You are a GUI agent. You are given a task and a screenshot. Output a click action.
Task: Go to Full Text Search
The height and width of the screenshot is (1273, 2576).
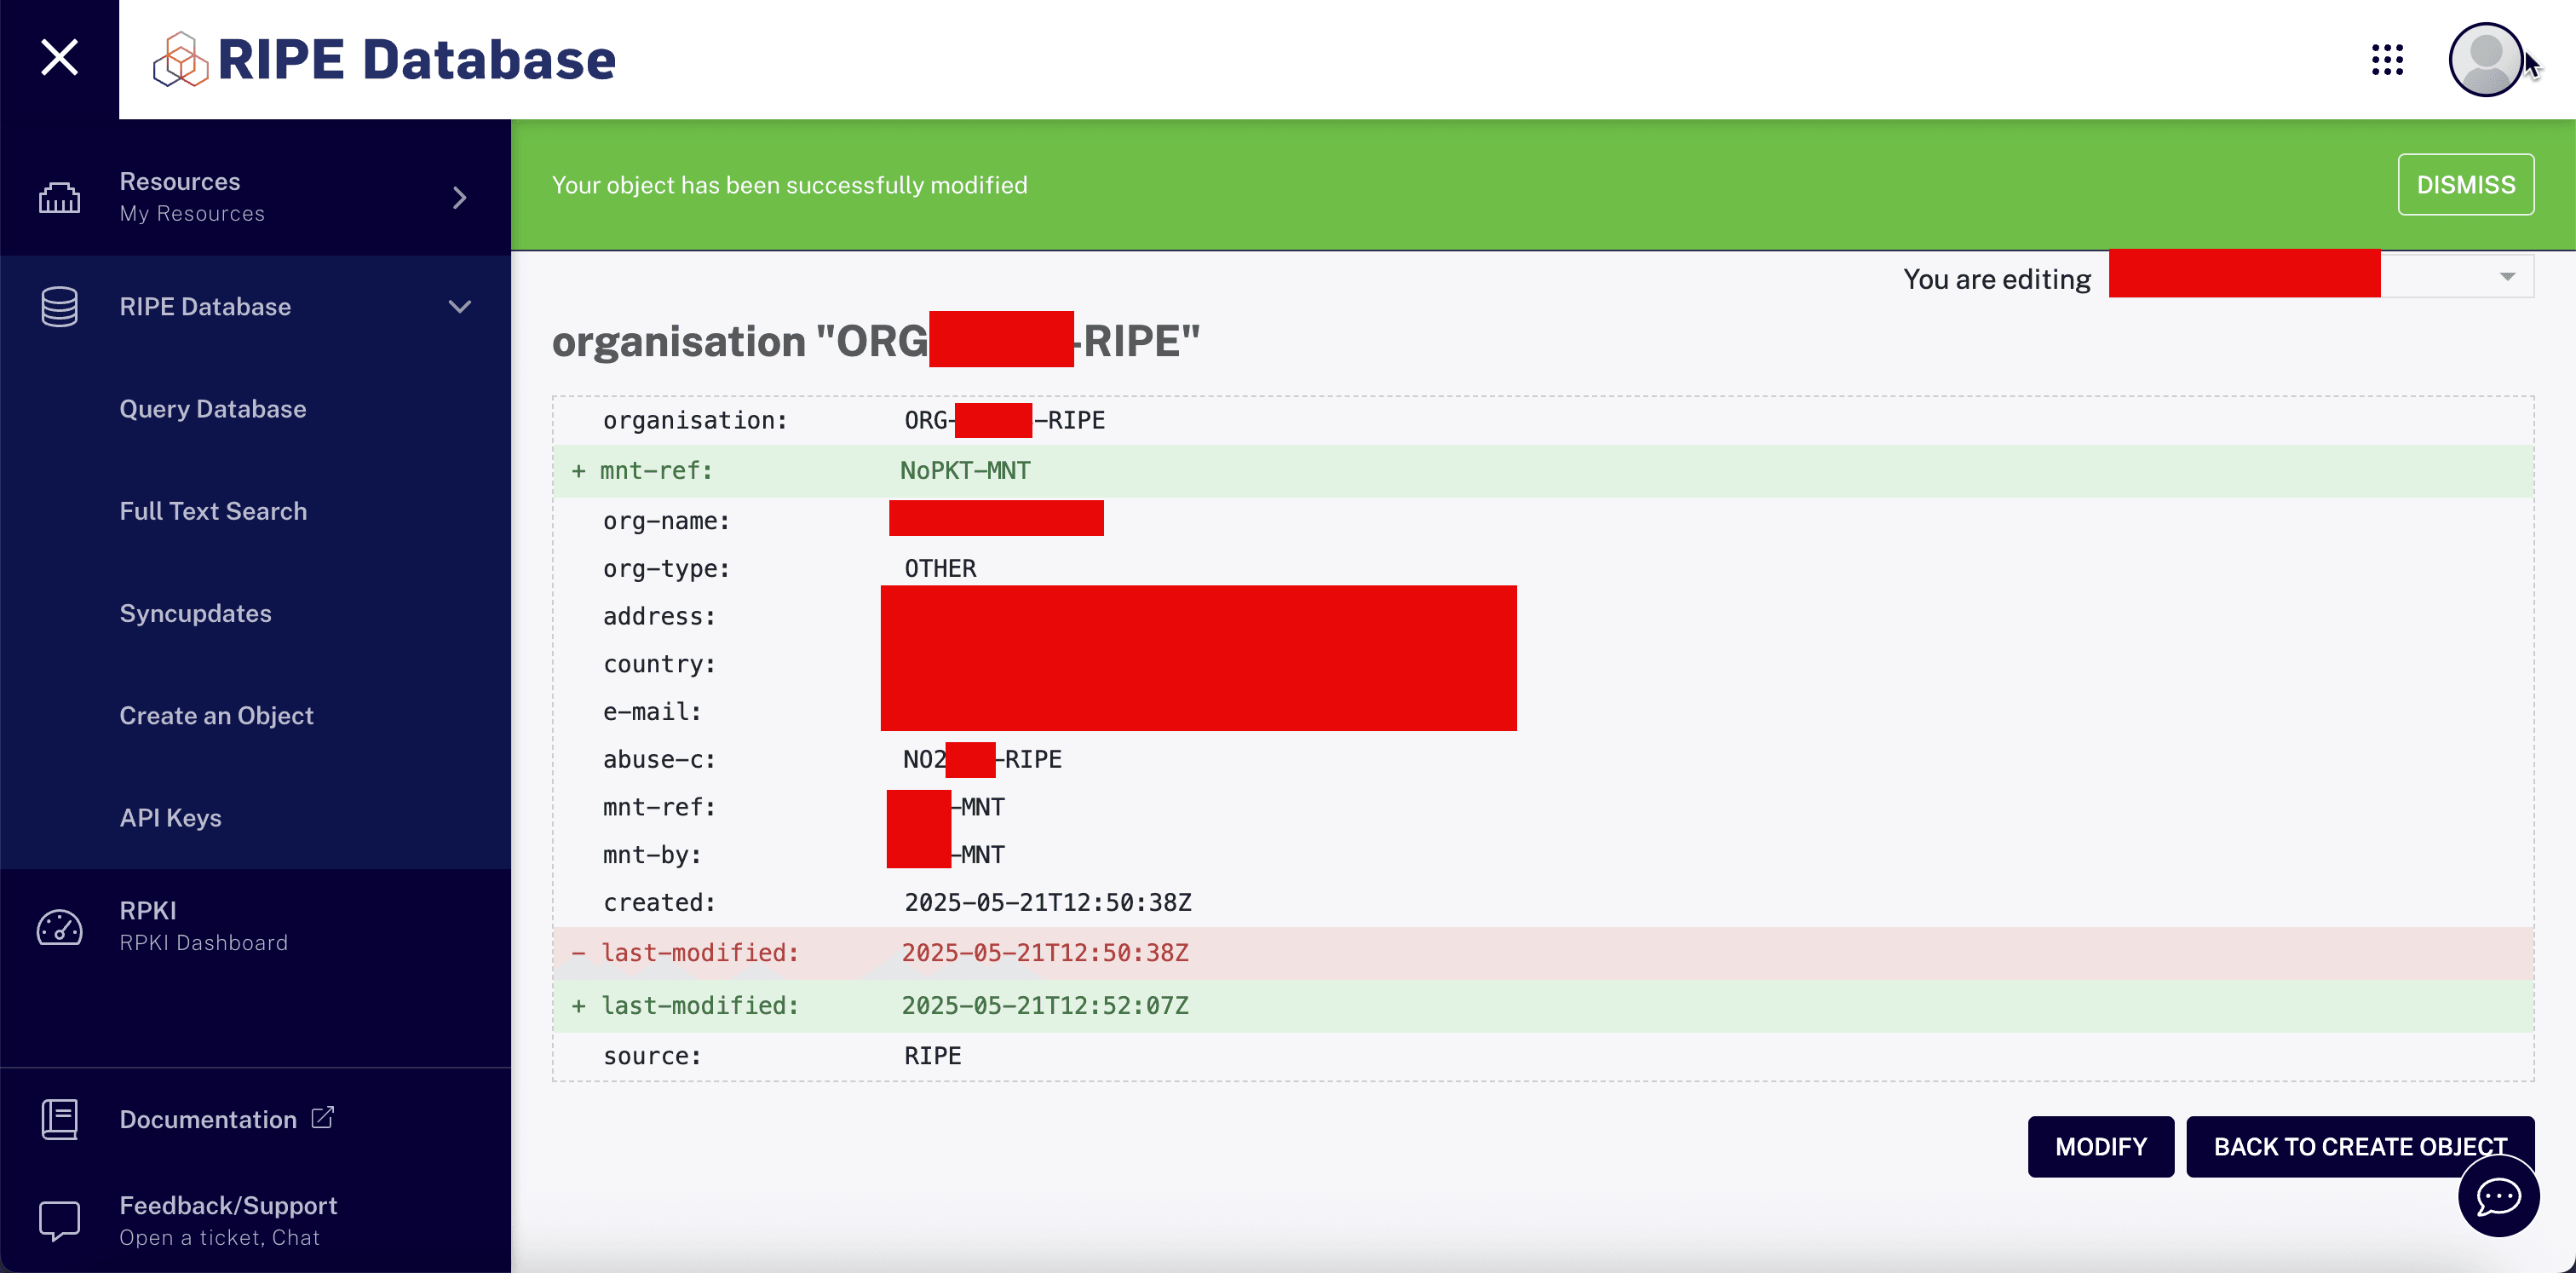pos(213,511)
